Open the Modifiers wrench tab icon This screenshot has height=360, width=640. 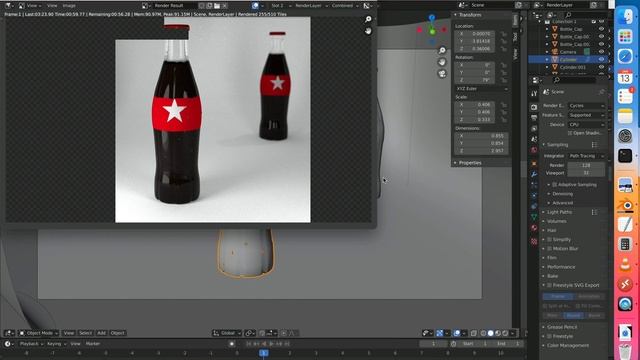pos(534,174)
